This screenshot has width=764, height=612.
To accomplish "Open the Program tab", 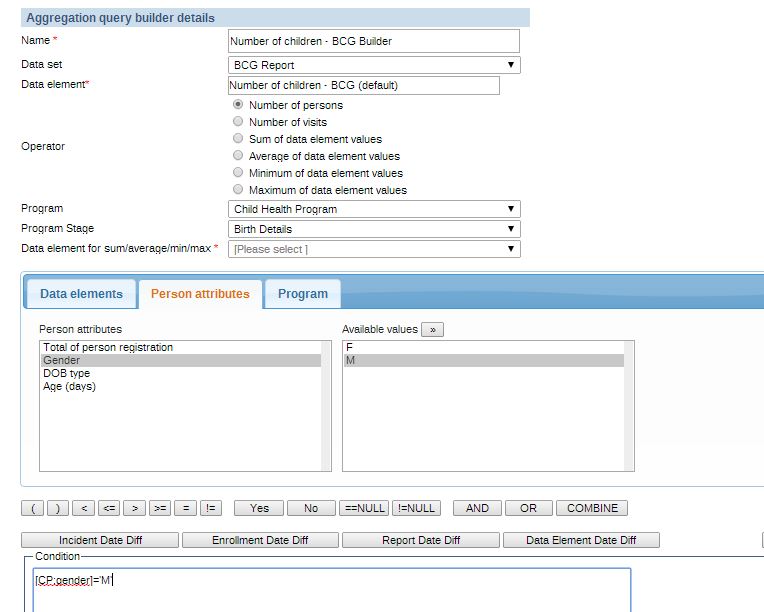I will coord(303,294).
